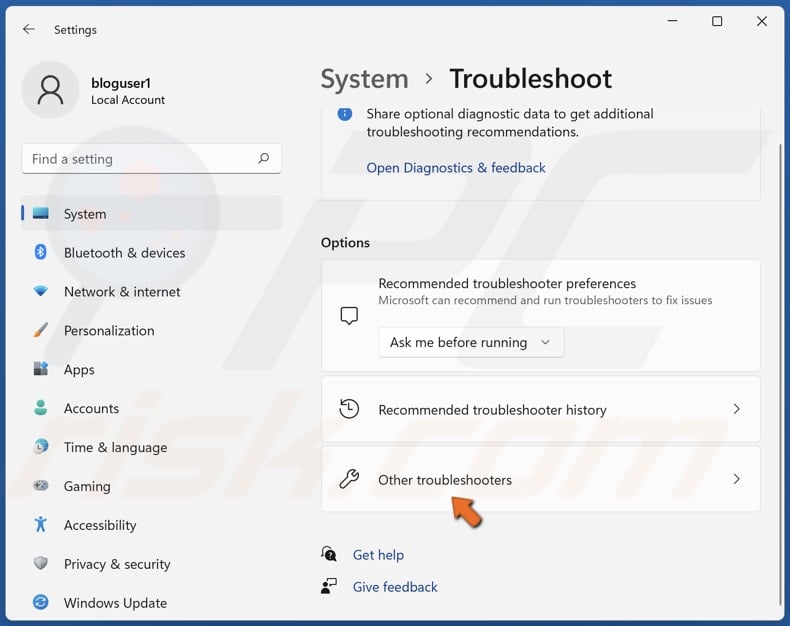Viewport: 790px width, 626px height.
Task: Click the Time & language globe icon
Action: click(40, 447)
